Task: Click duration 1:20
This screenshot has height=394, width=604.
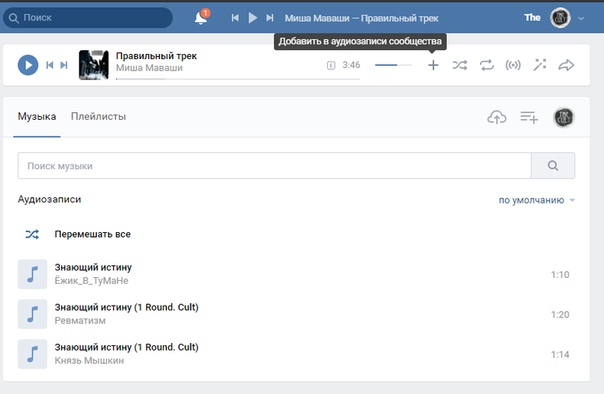Action: 560,315
